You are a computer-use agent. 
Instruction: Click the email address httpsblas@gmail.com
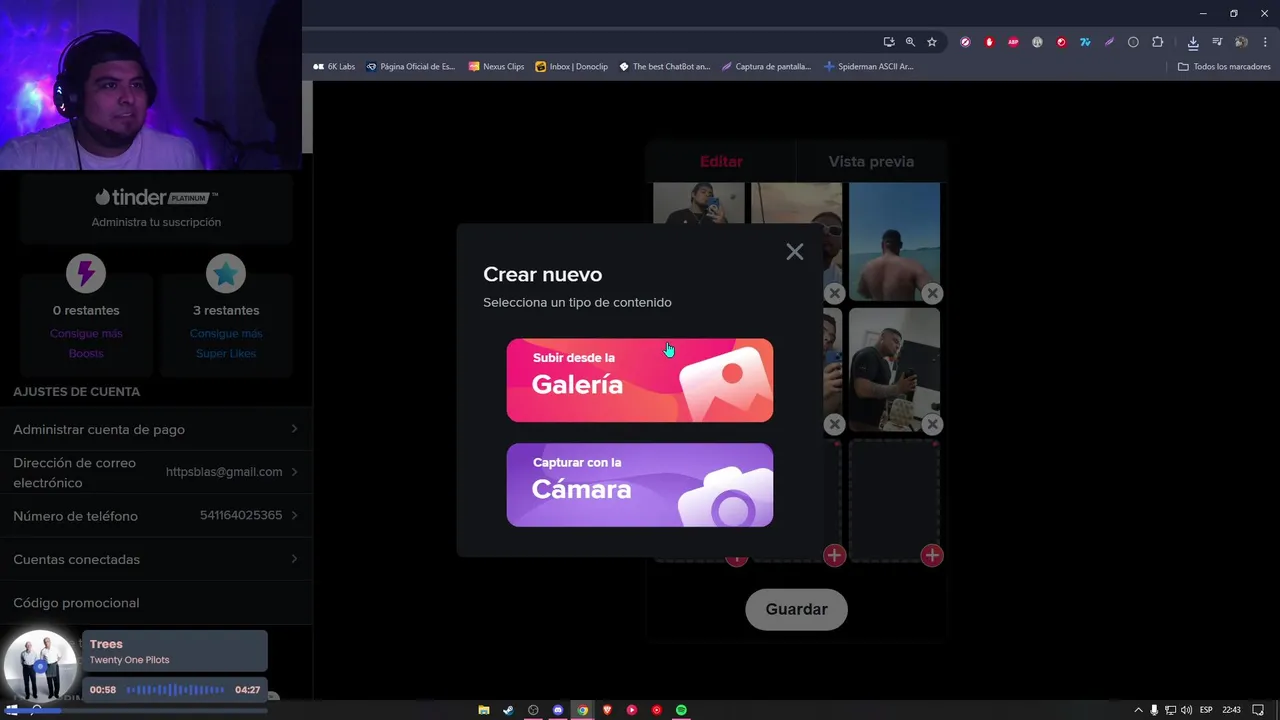pos(224,472)
